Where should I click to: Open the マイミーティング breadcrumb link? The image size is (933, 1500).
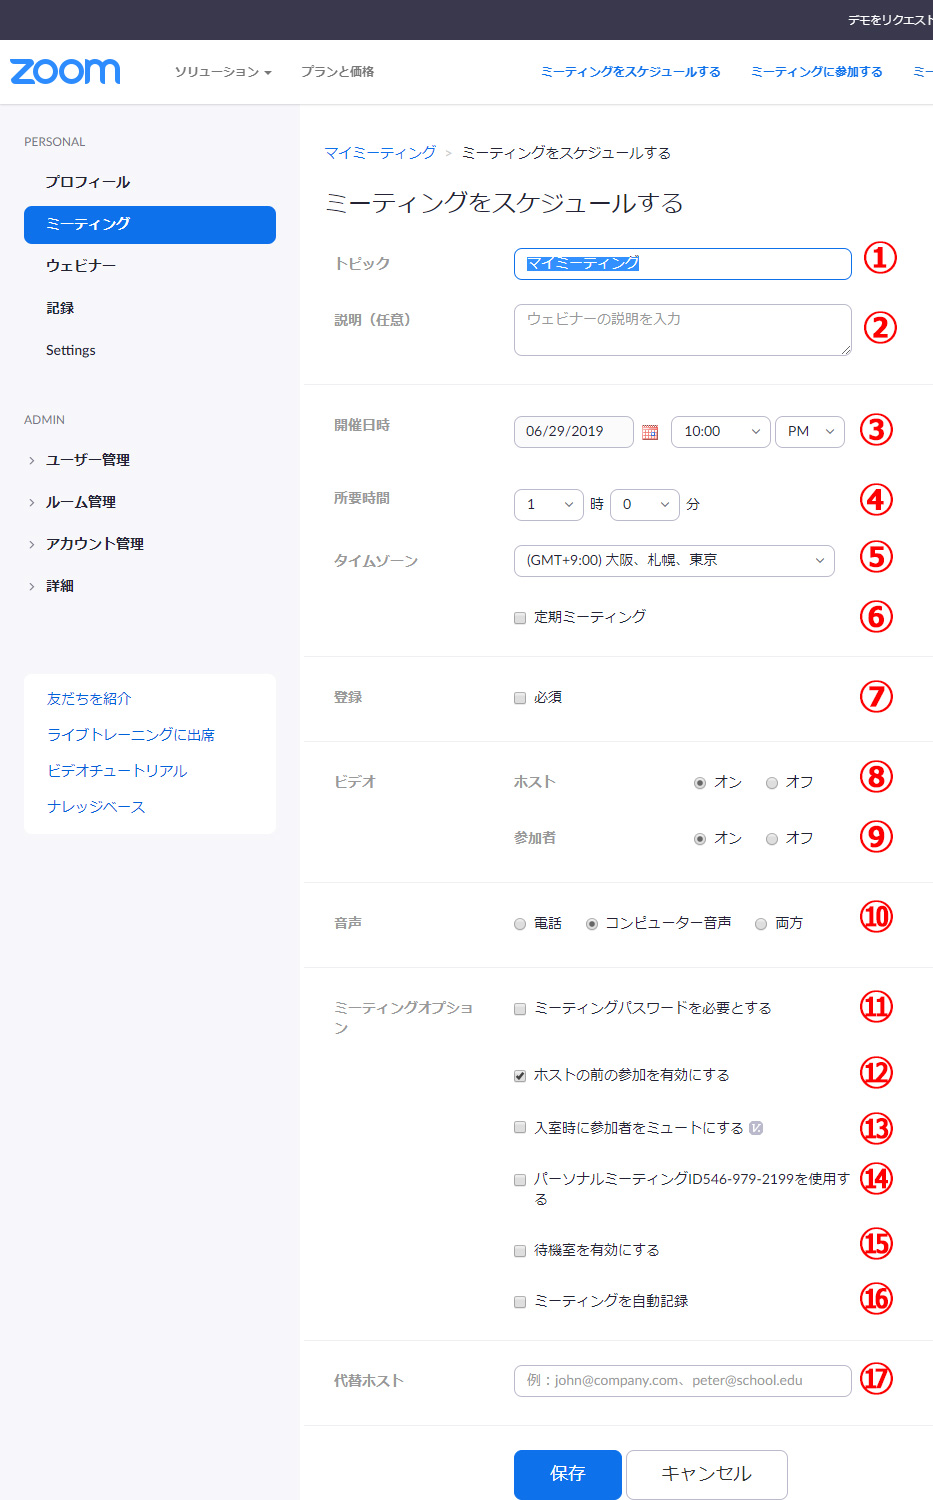380,153
